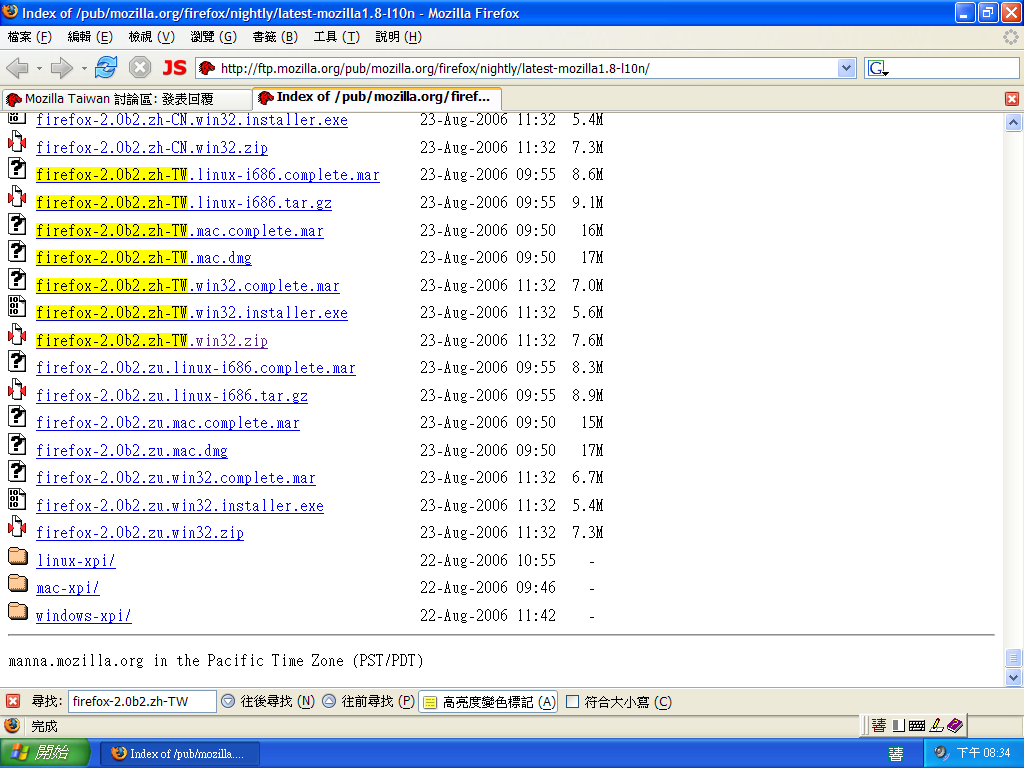Open the address bar history dropdown
This screenshot has height=768, width=1024.
click(846, 68)
